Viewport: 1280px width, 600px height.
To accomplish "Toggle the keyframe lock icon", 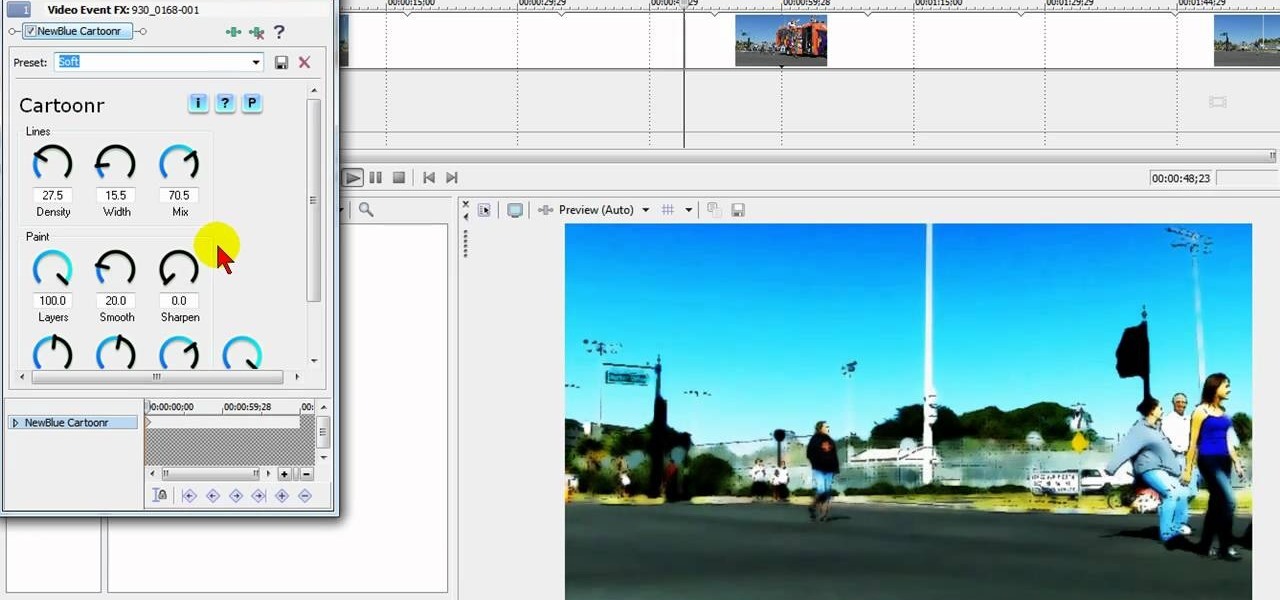I will pyautogui.click(x=160, y=494).
